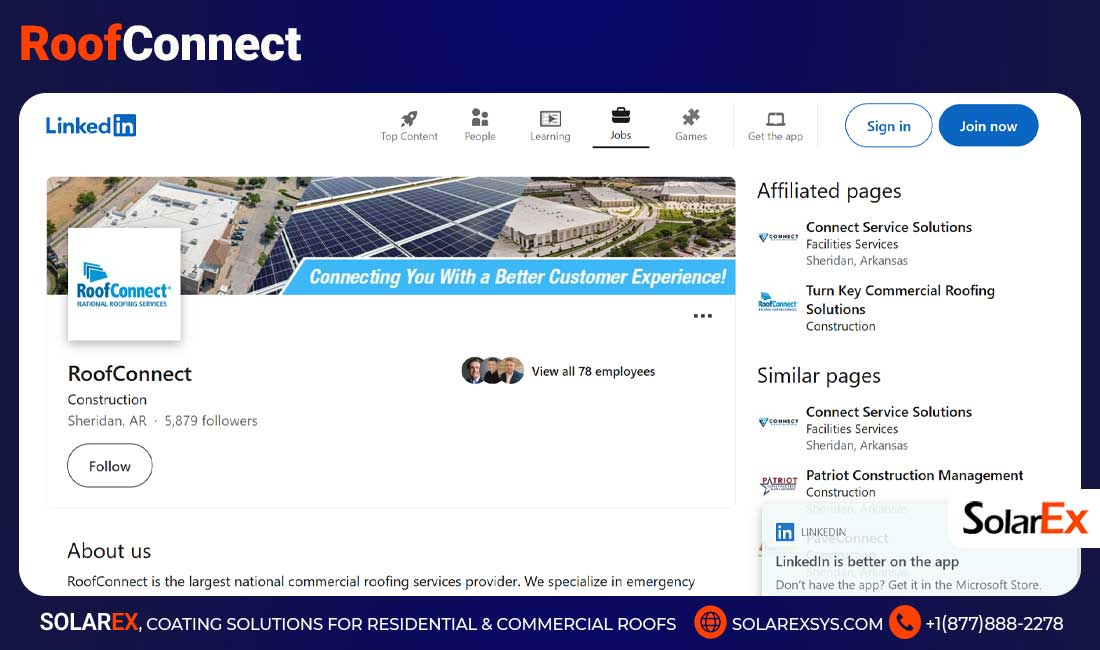This screenshot has width=1100, height=650.
Task: Click the employee avatars cluster
Action: pos(492,370)
